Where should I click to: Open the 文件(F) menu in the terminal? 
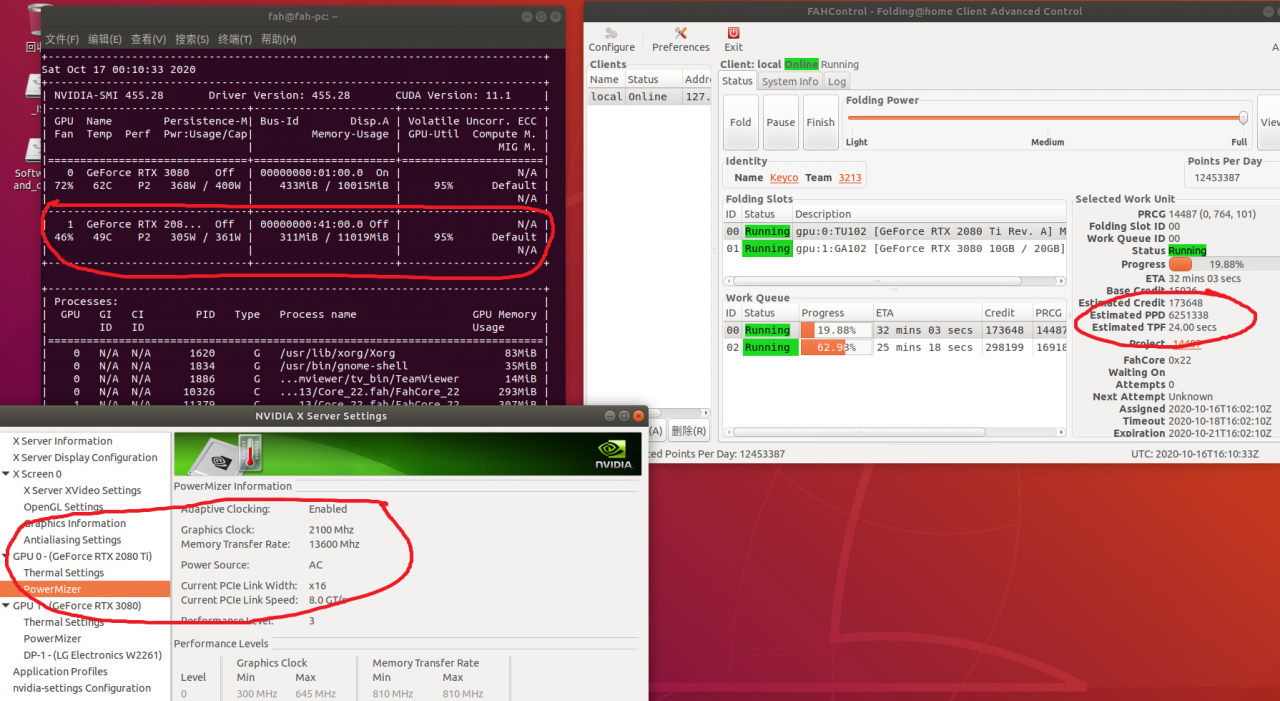62,39
